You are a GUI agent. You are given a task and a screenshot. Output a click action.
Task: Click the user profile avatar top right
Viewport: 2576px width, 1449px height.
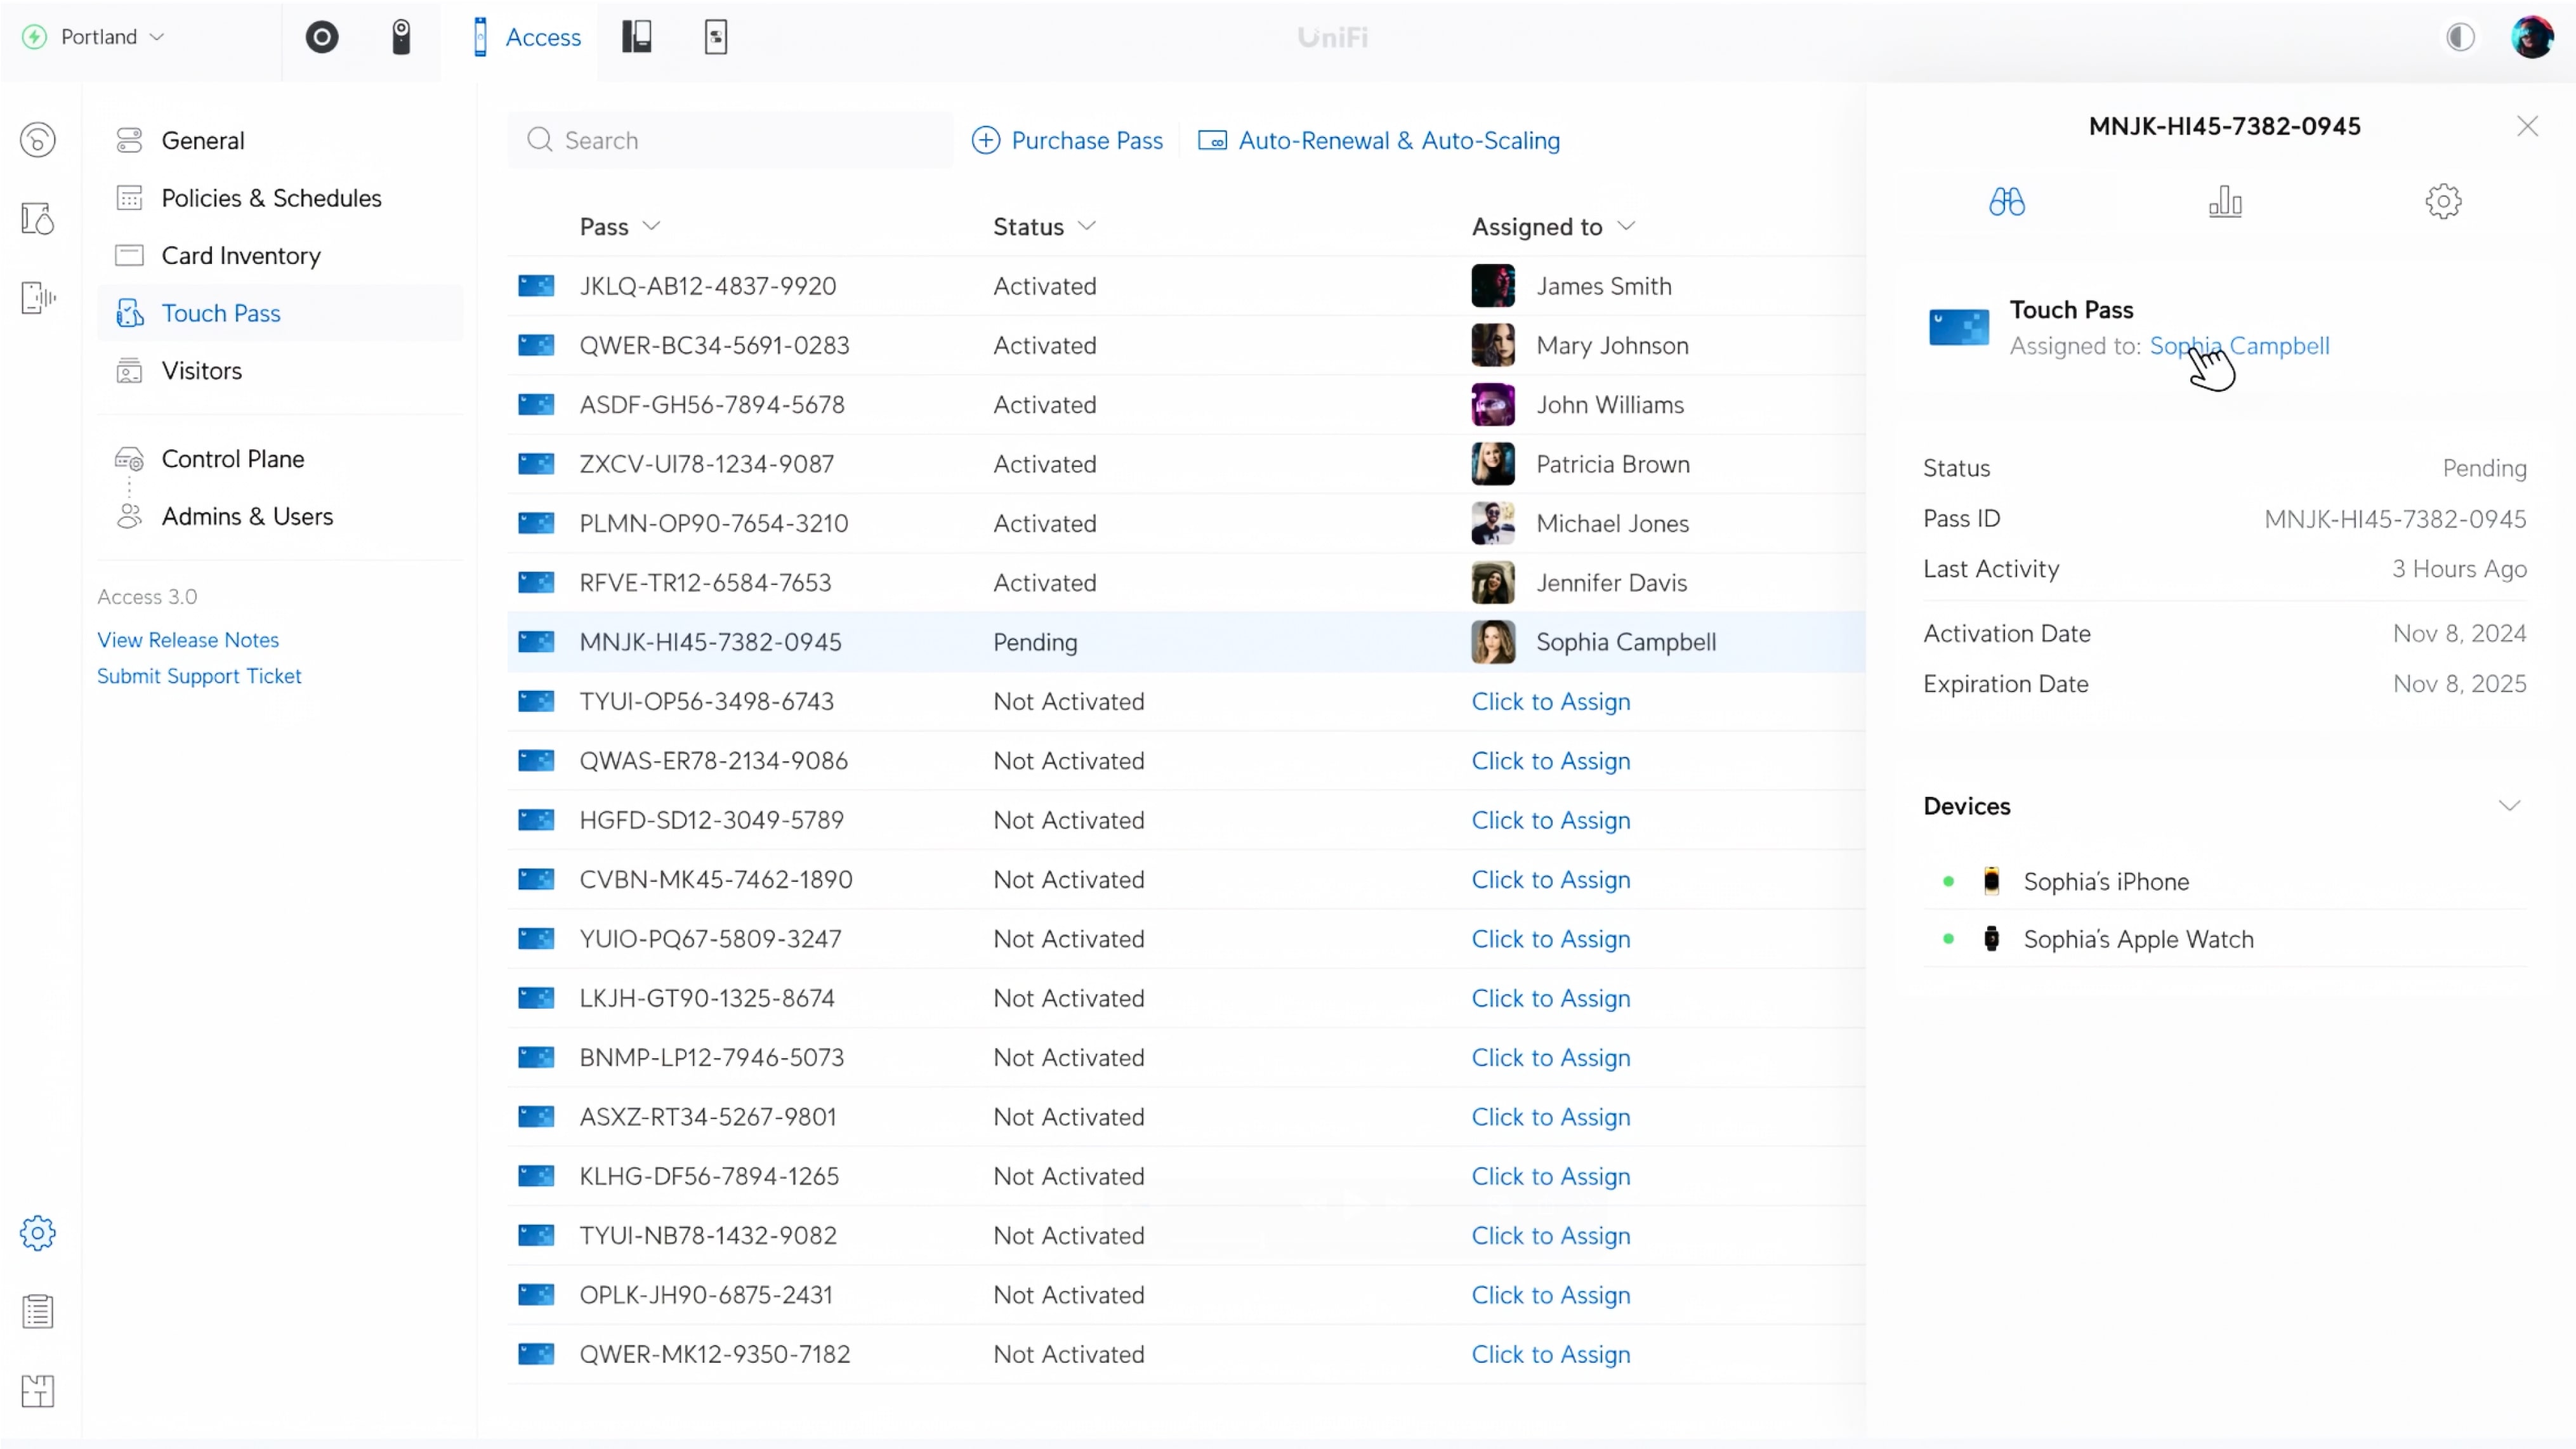(x=2531, y=37)
